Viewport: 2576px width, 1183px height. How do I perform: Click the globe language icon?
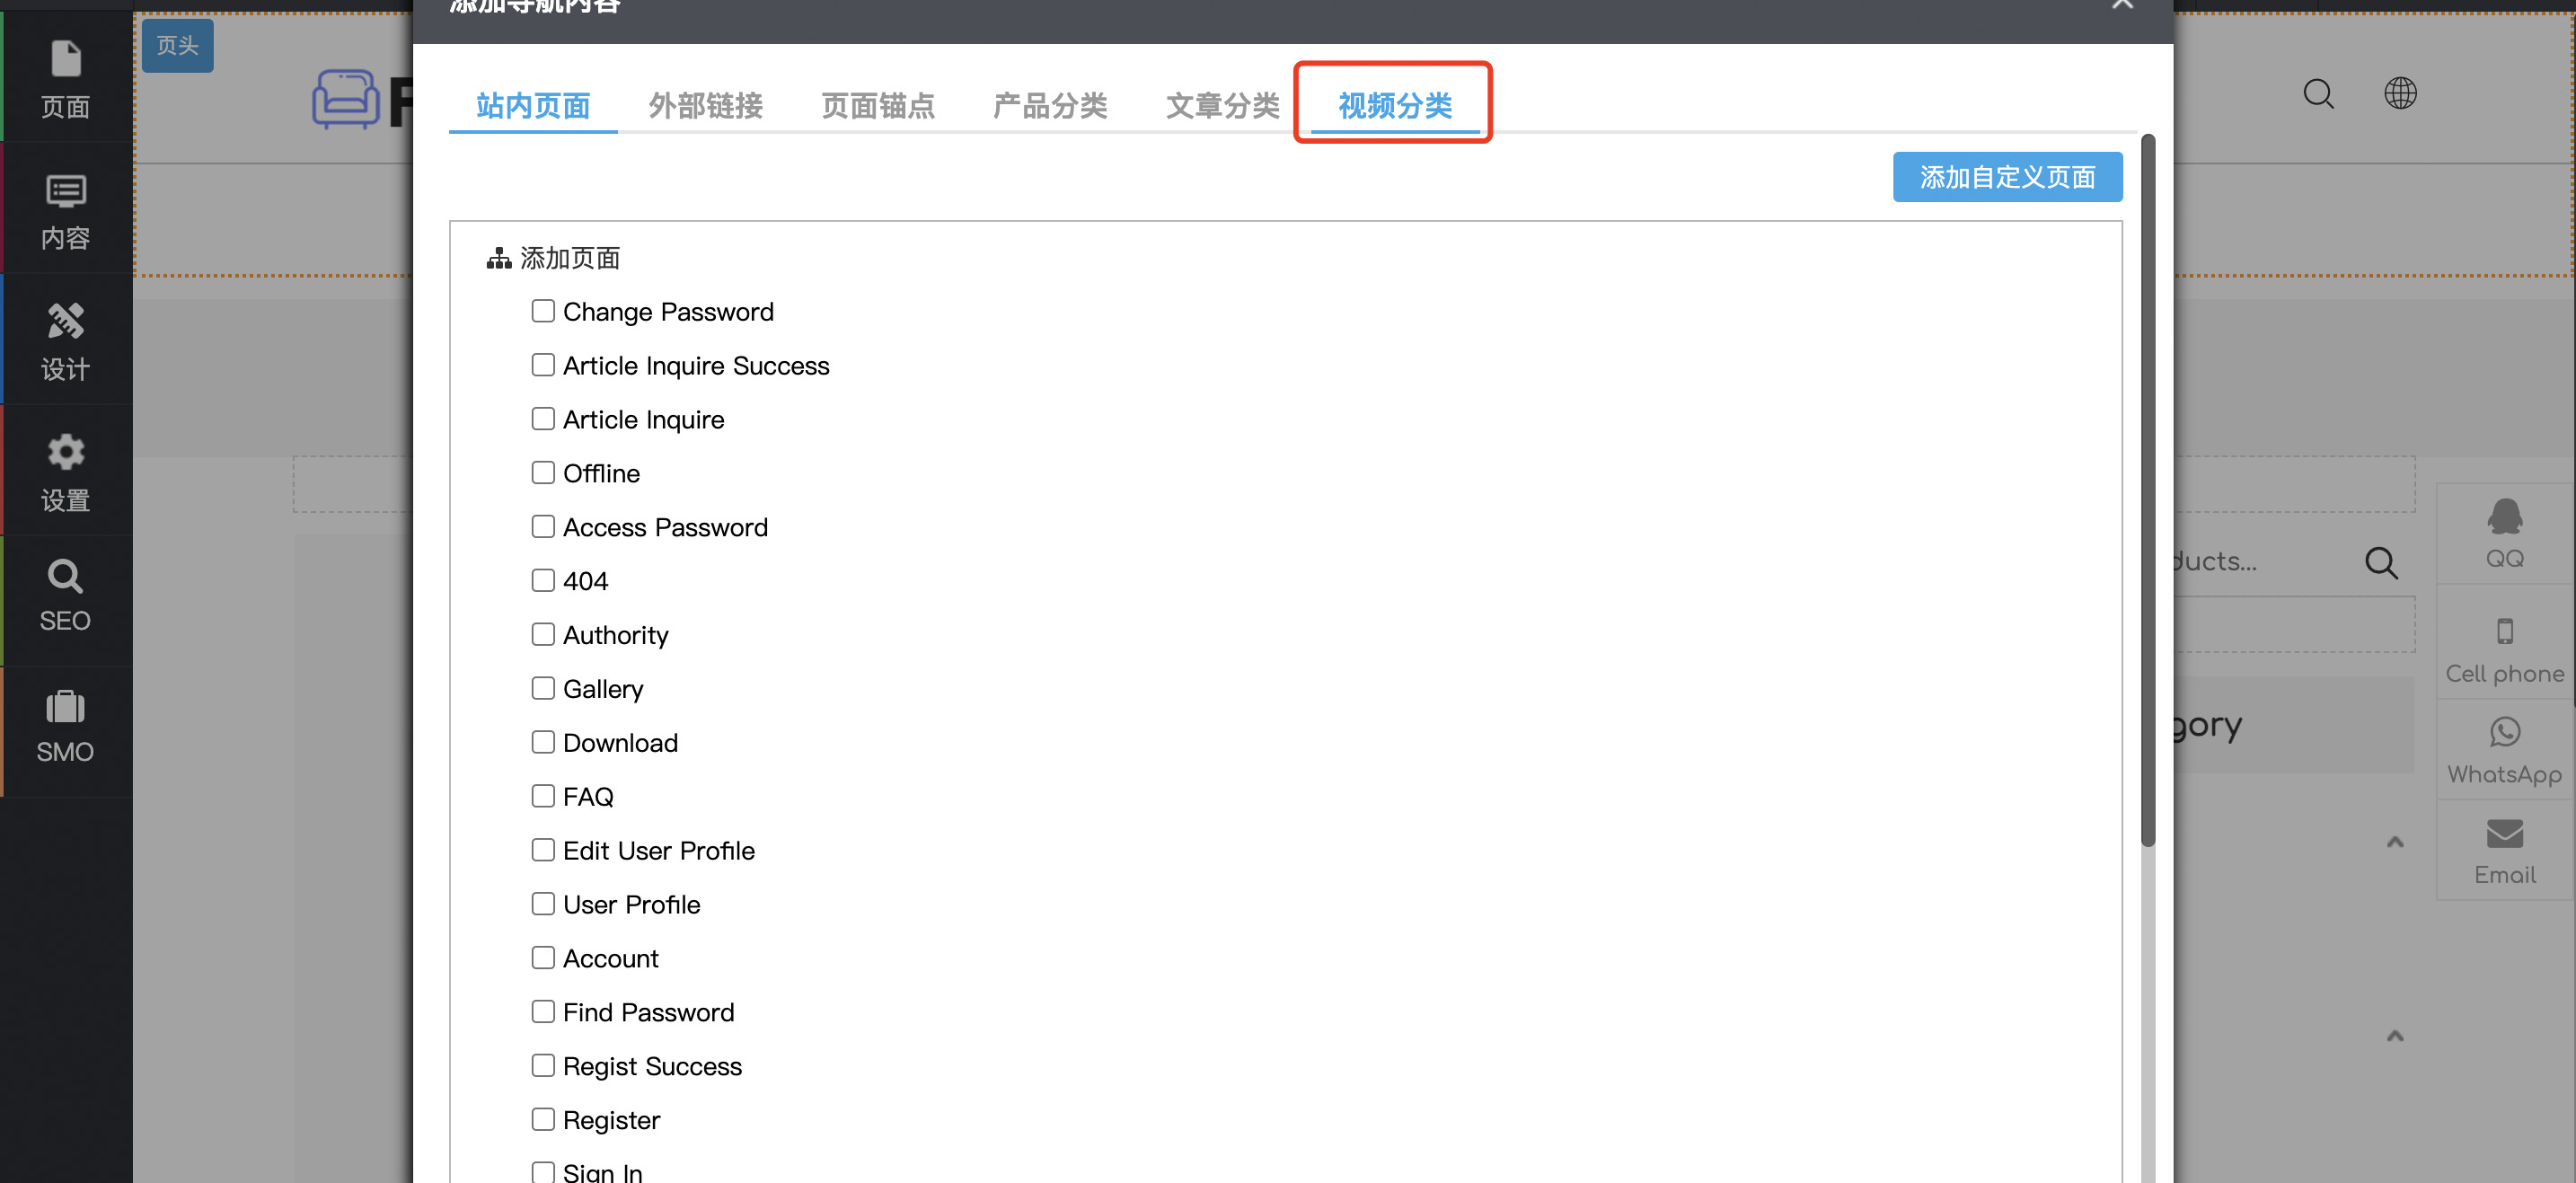(2399, 94)
